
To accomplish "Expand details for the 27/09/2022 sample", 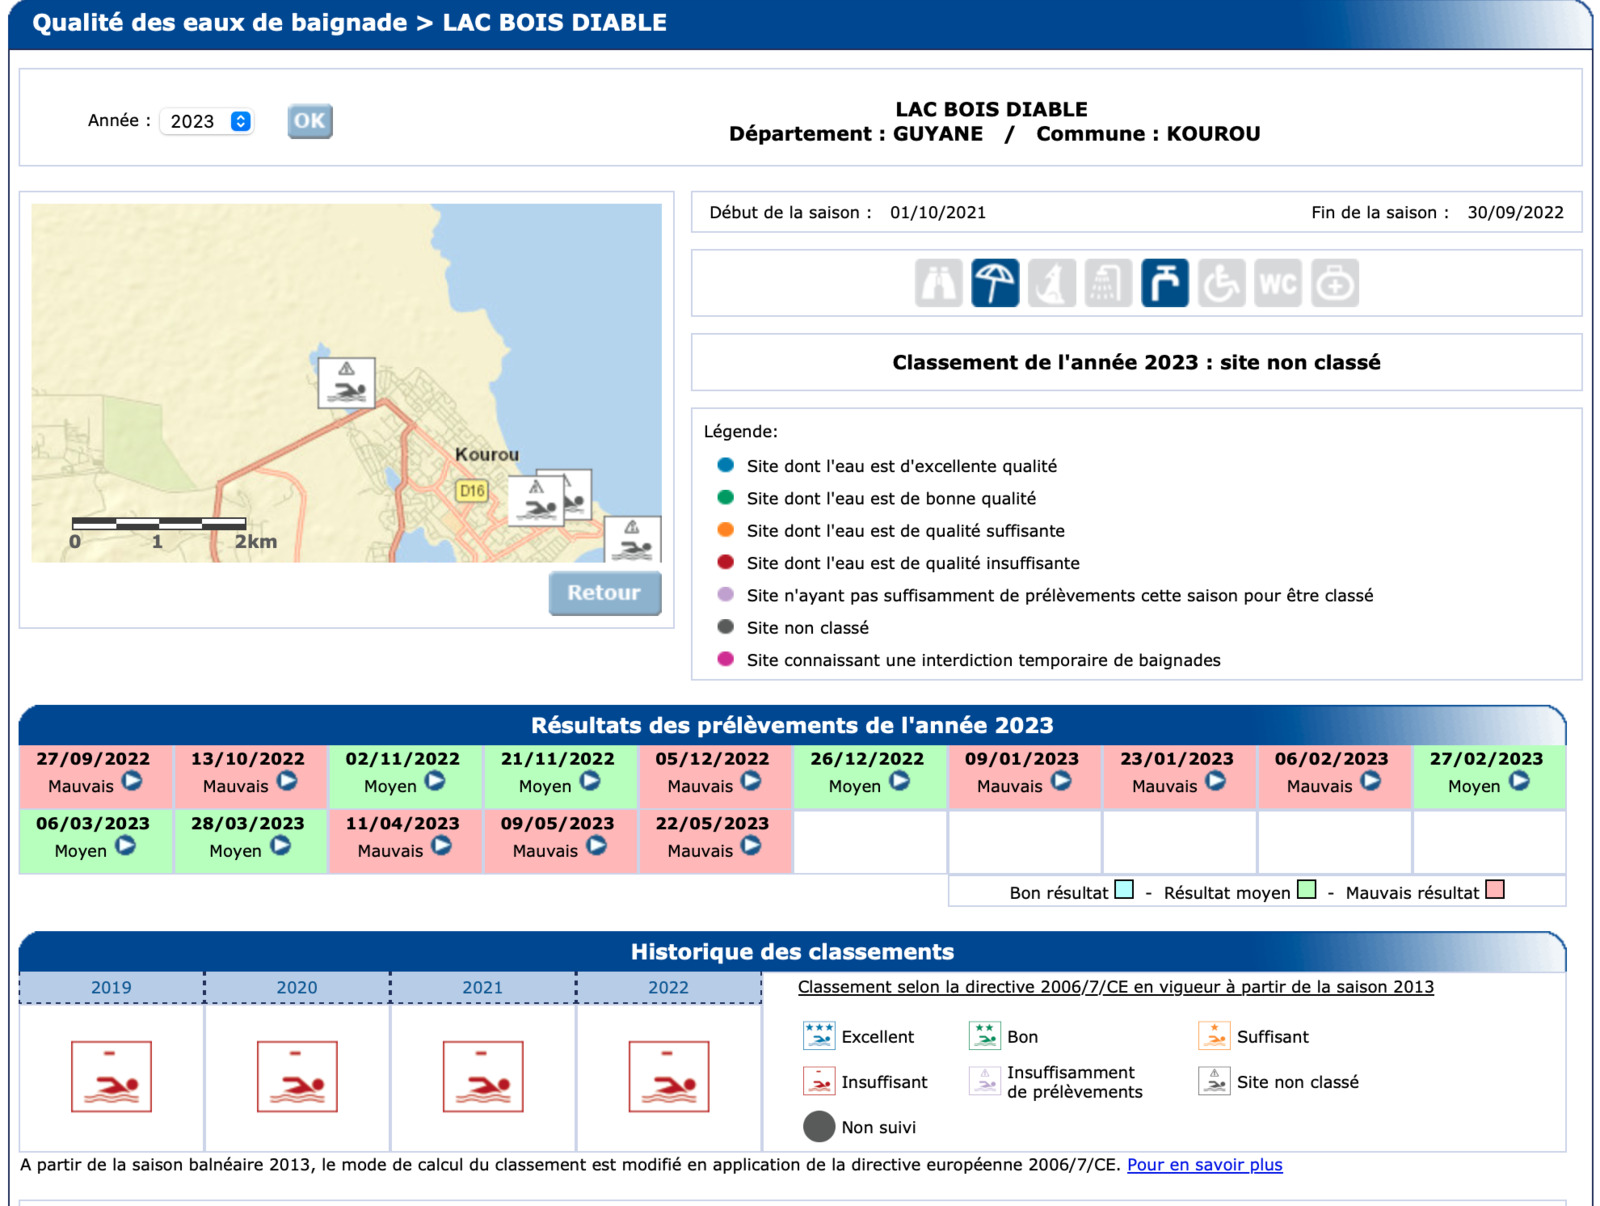I will (x=132, y=782).
